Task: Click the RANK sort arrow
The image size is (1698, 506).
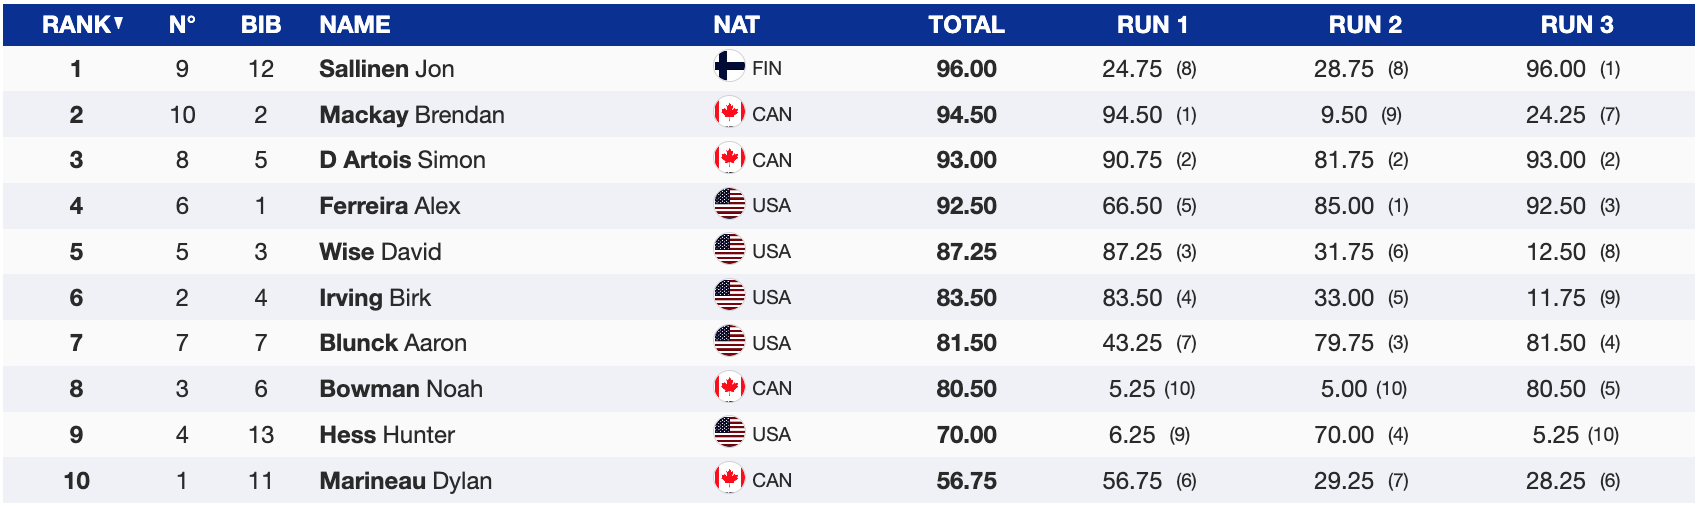Action: tap(119, 23)
